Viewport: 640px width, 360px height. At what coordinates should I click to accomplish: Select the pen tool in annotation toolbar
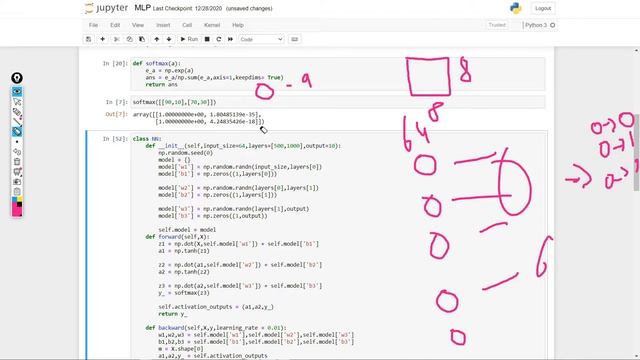17,112
